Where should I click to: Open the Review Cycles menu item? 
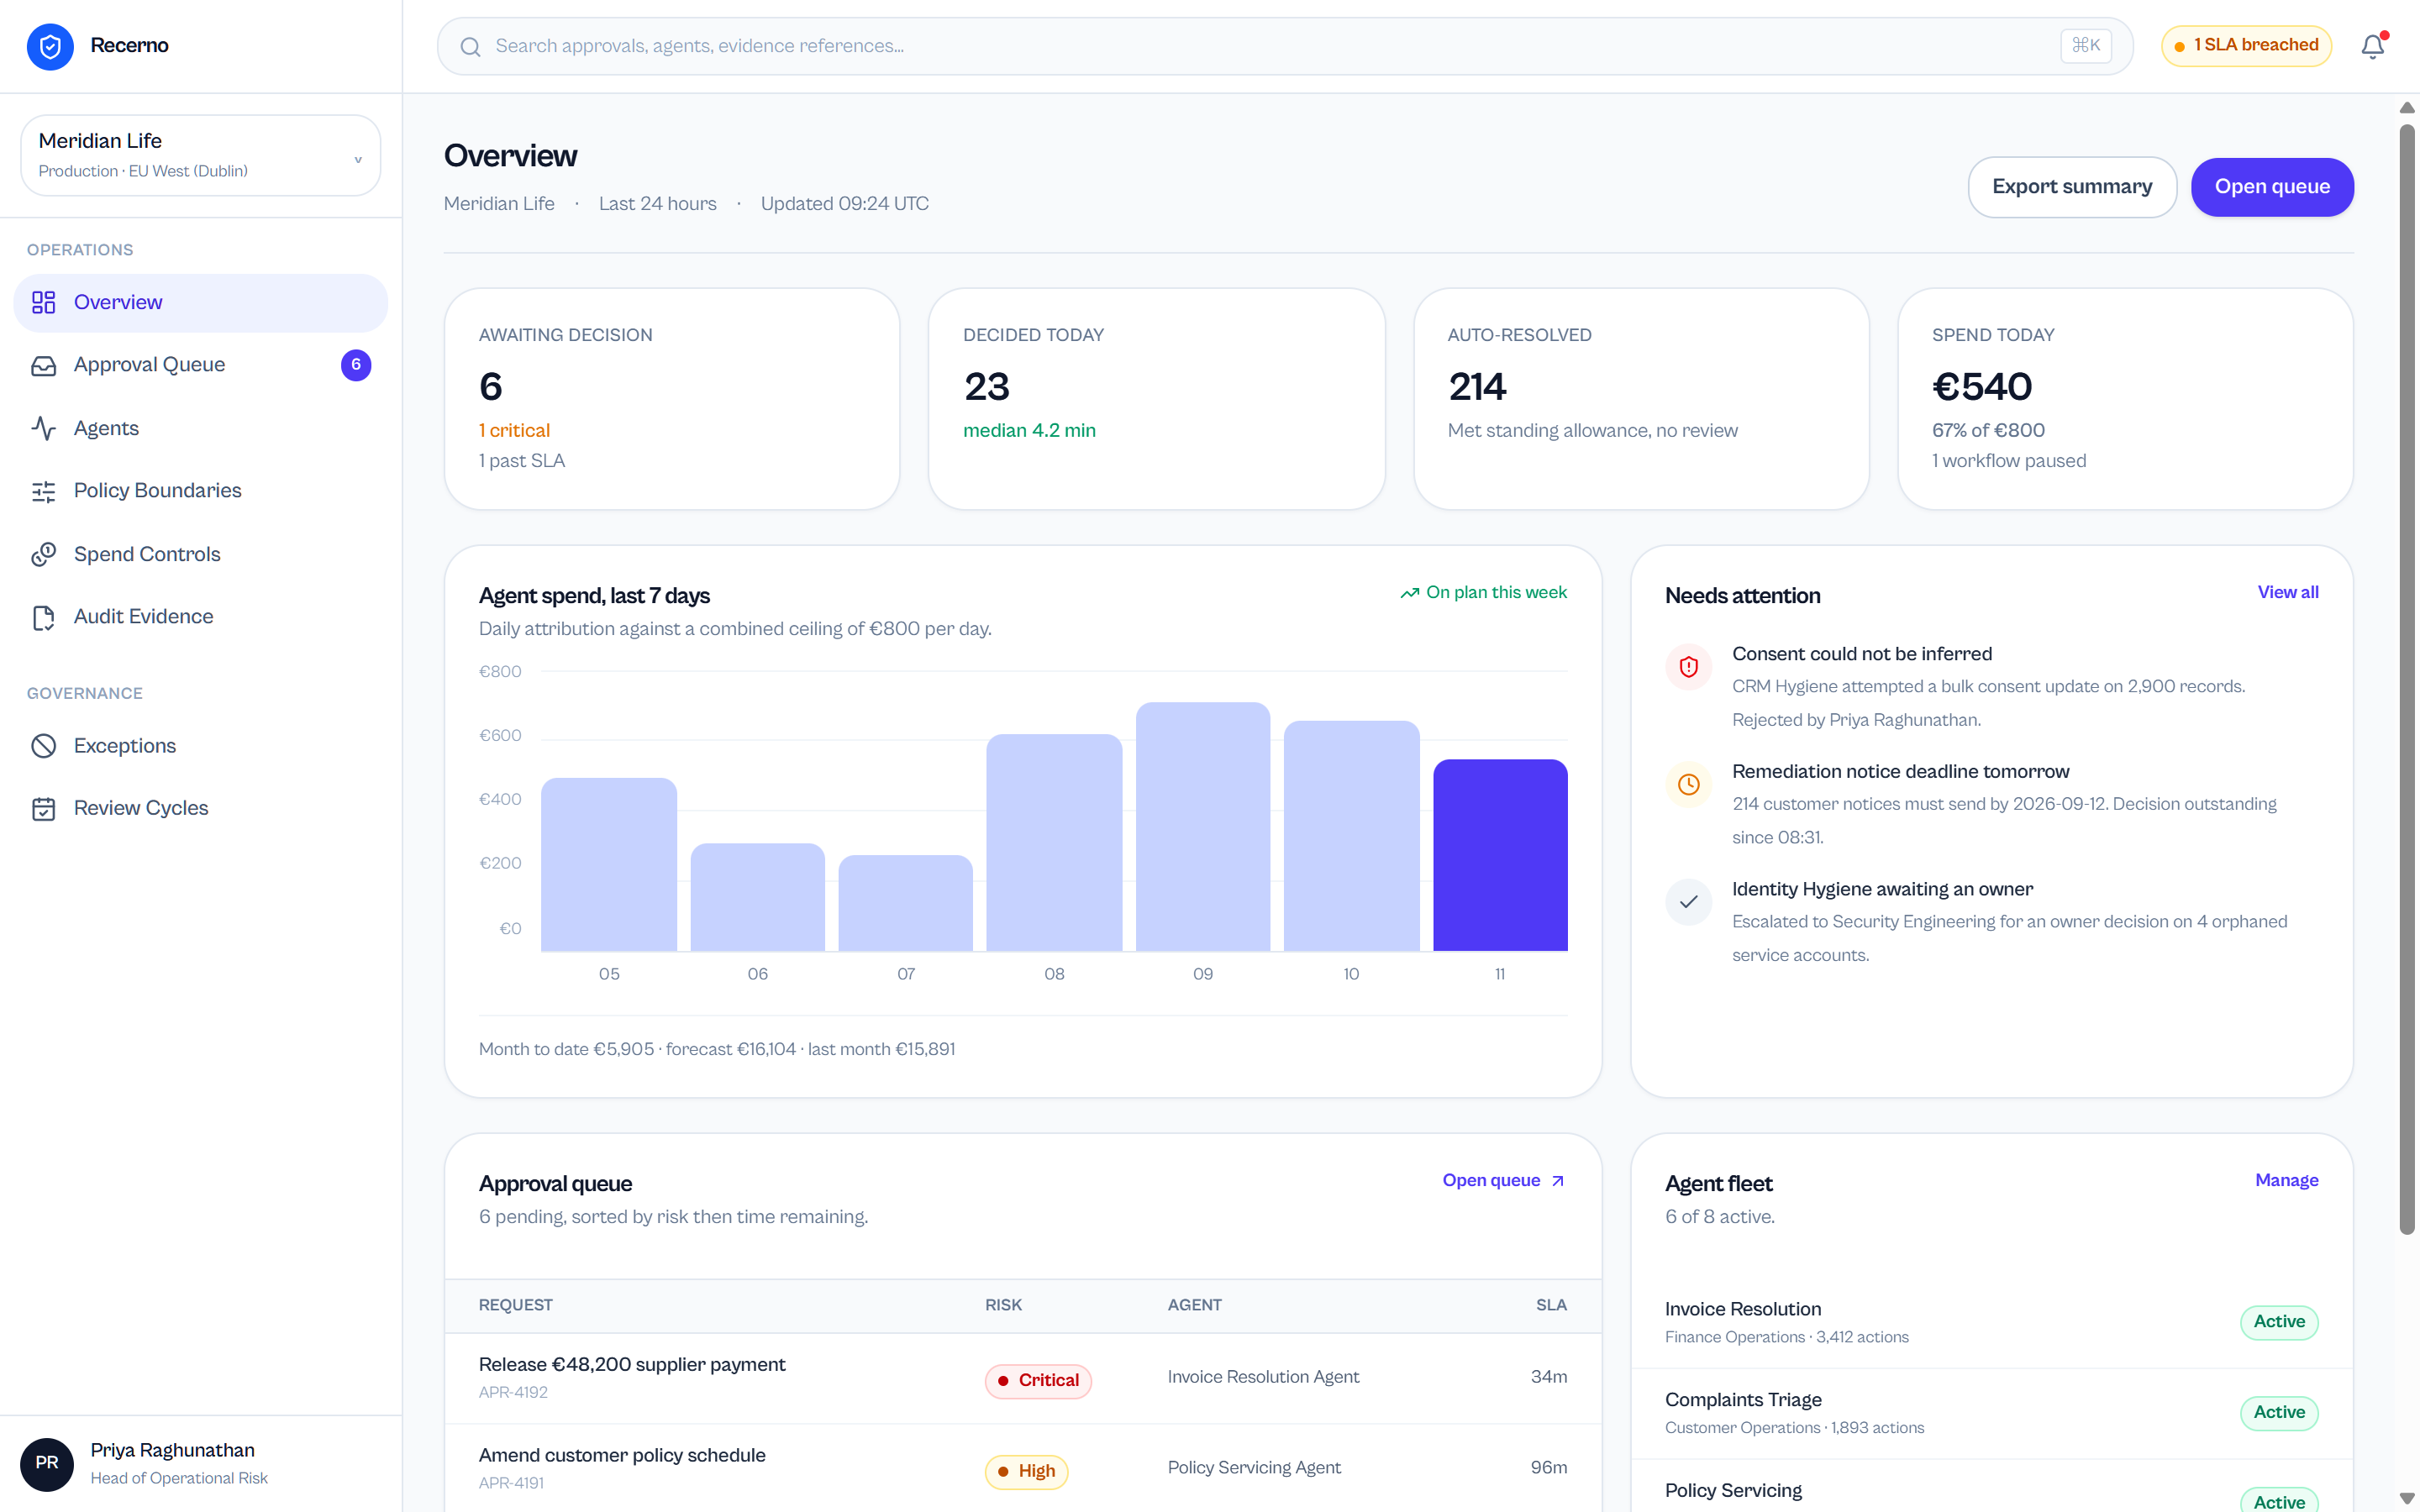[200, 808]
